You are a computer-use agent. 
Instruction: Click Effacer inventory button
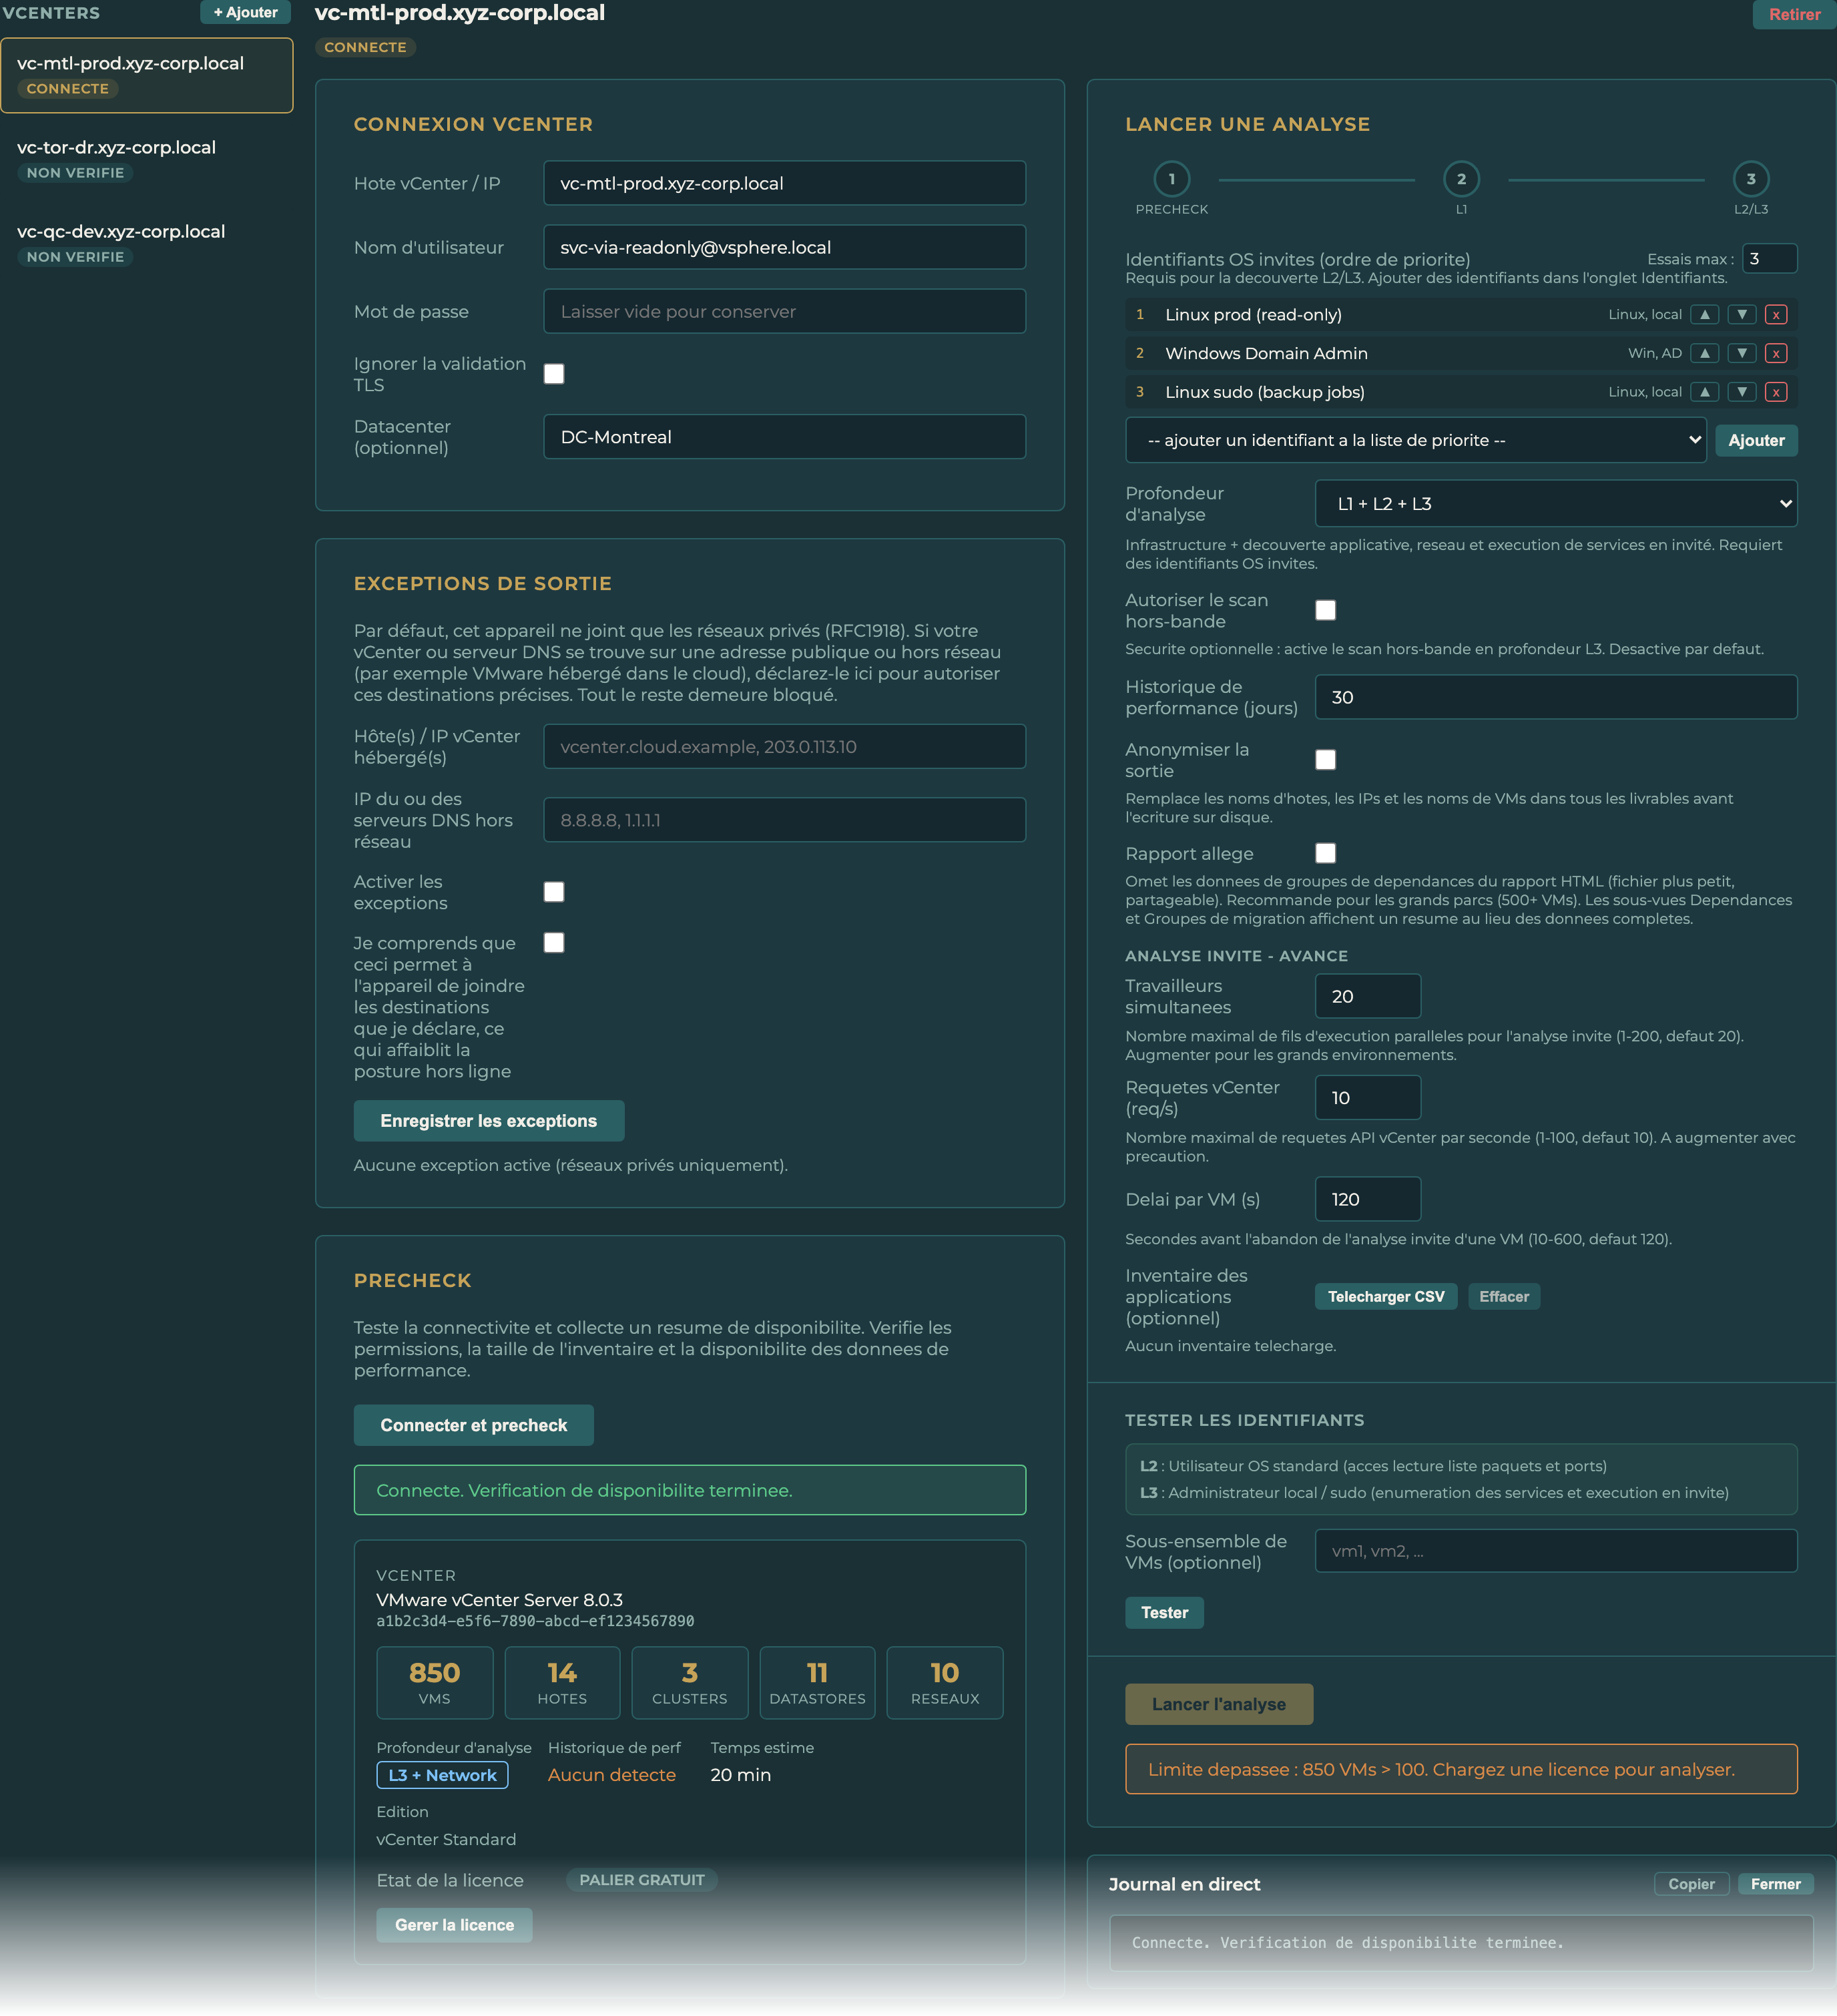coord(1503,1297)
